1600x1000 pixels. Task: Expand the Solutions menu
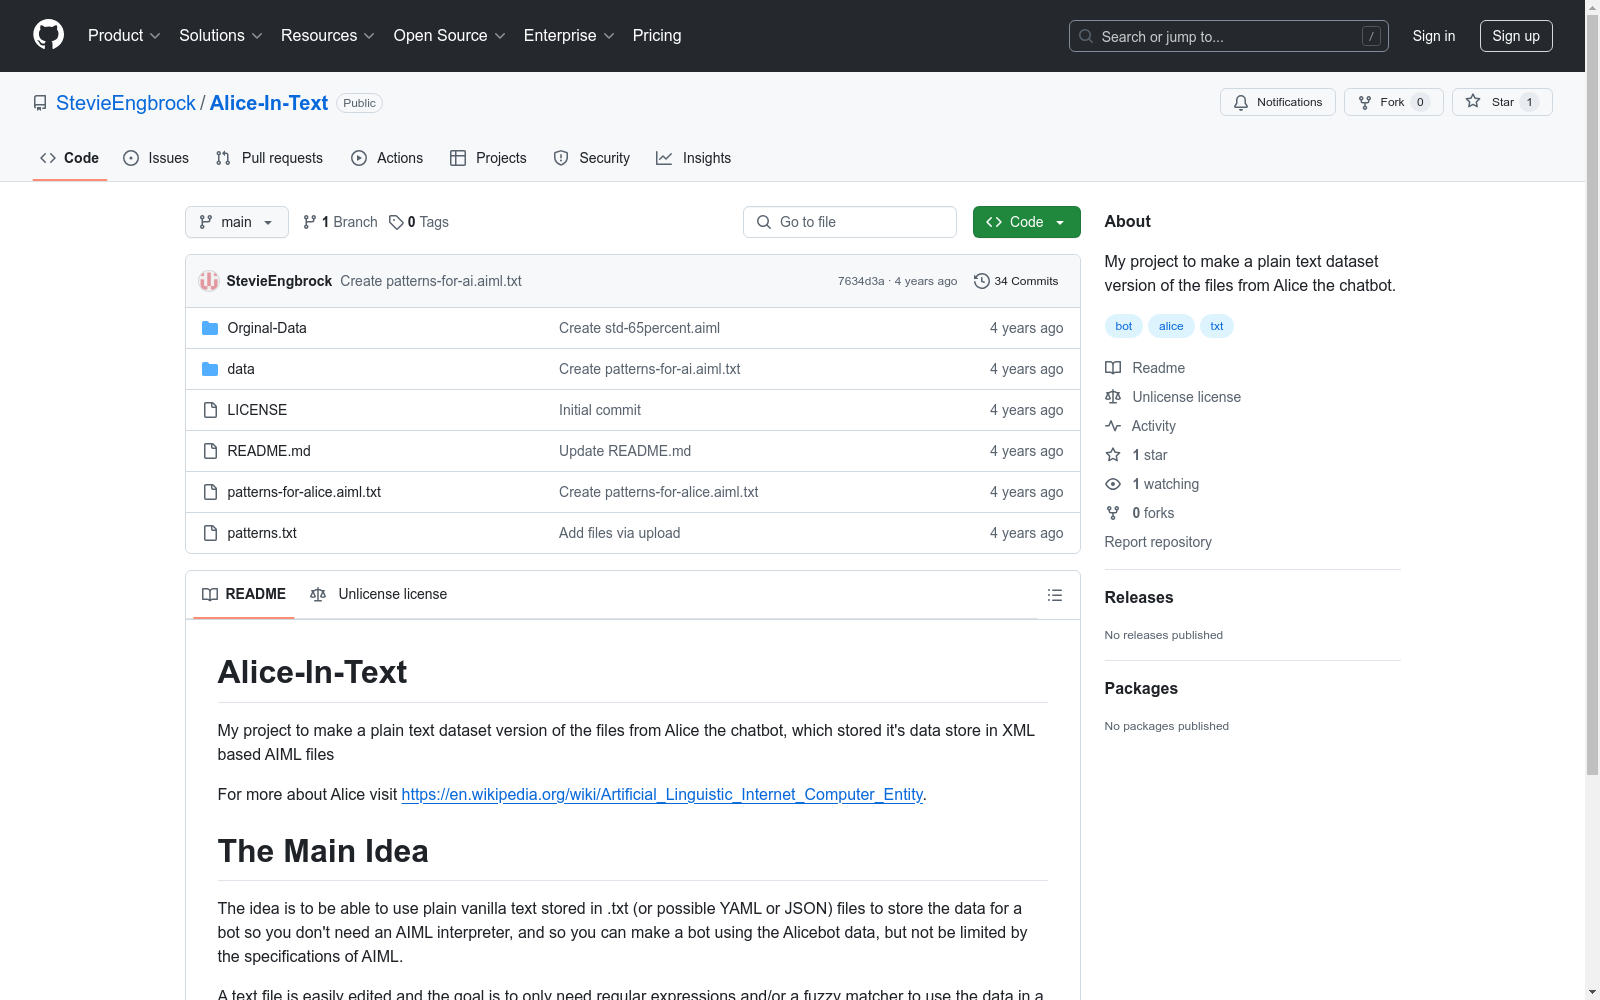point(221,35)
